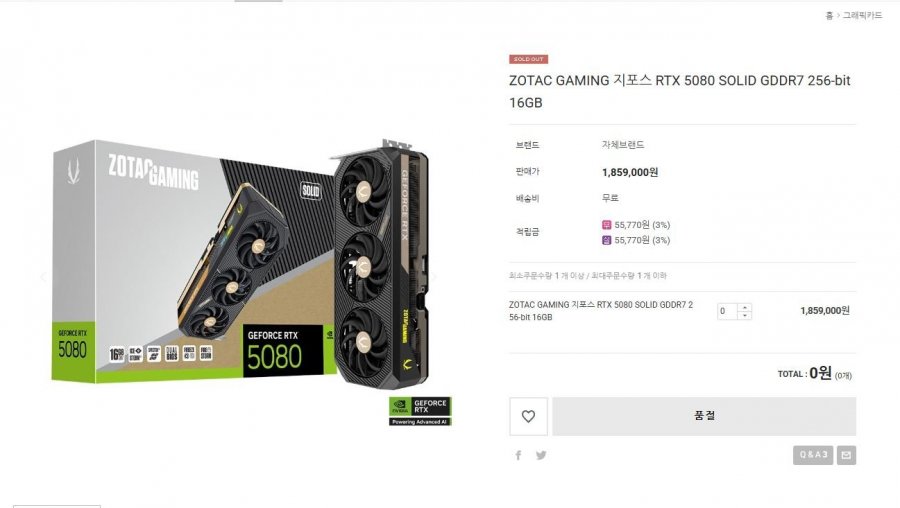
Task: Click the NVIDIA GeForce RTX badge
Action: pyautogui.click(x=420, y=411)
